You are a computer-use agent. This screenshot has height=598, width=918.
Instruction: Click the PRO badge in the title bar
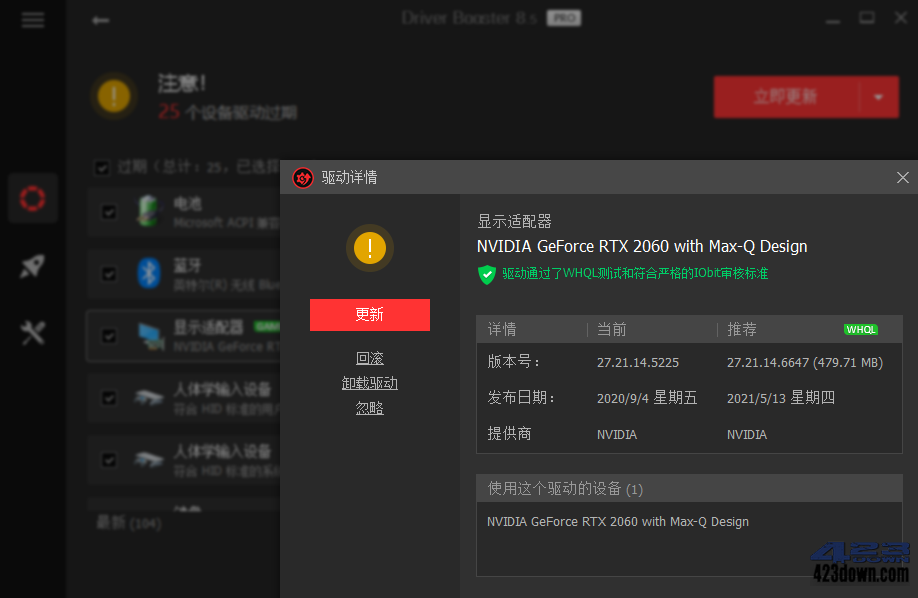pyautogui.click(x=564, y=18)
